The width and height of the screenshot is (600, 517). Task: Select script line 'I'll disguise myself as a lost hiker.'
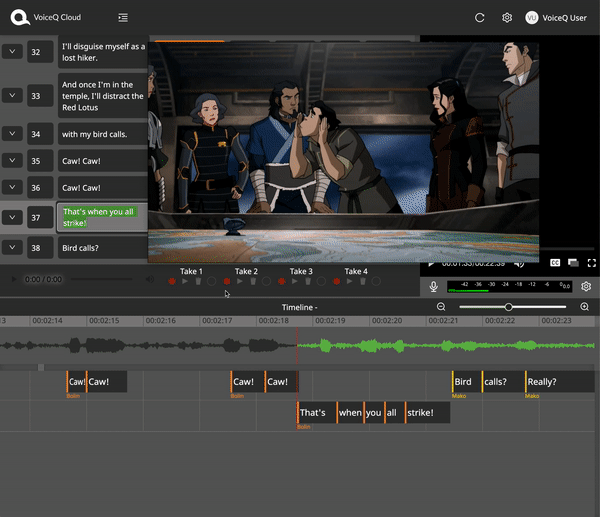(103, 52)
